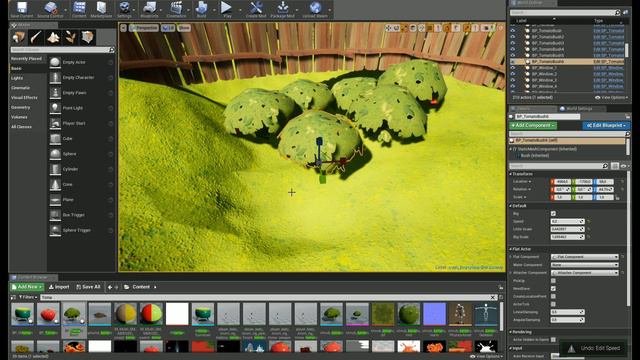Click the Box Trigger icon
640x360 pixels.
[x=55, y=215]
